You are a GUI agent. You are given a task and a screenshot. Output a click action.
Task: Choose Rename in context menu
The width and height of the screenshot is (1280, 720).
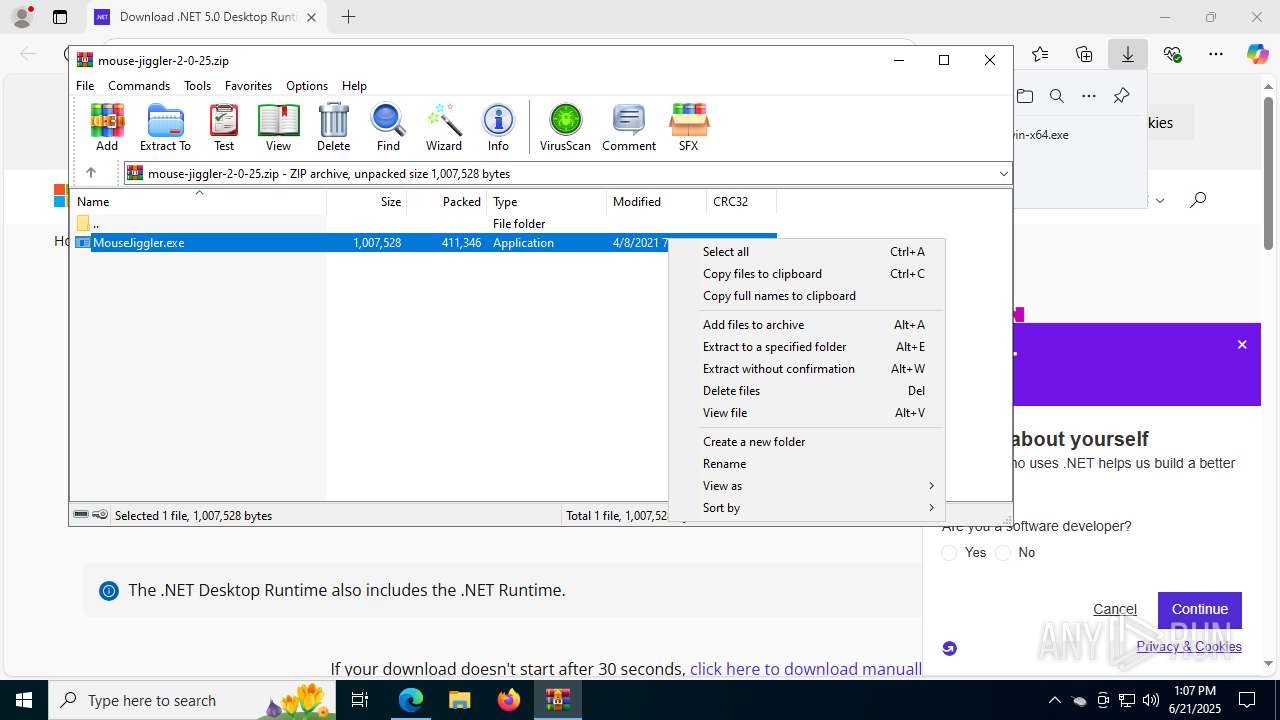click(x=807, y=464)
